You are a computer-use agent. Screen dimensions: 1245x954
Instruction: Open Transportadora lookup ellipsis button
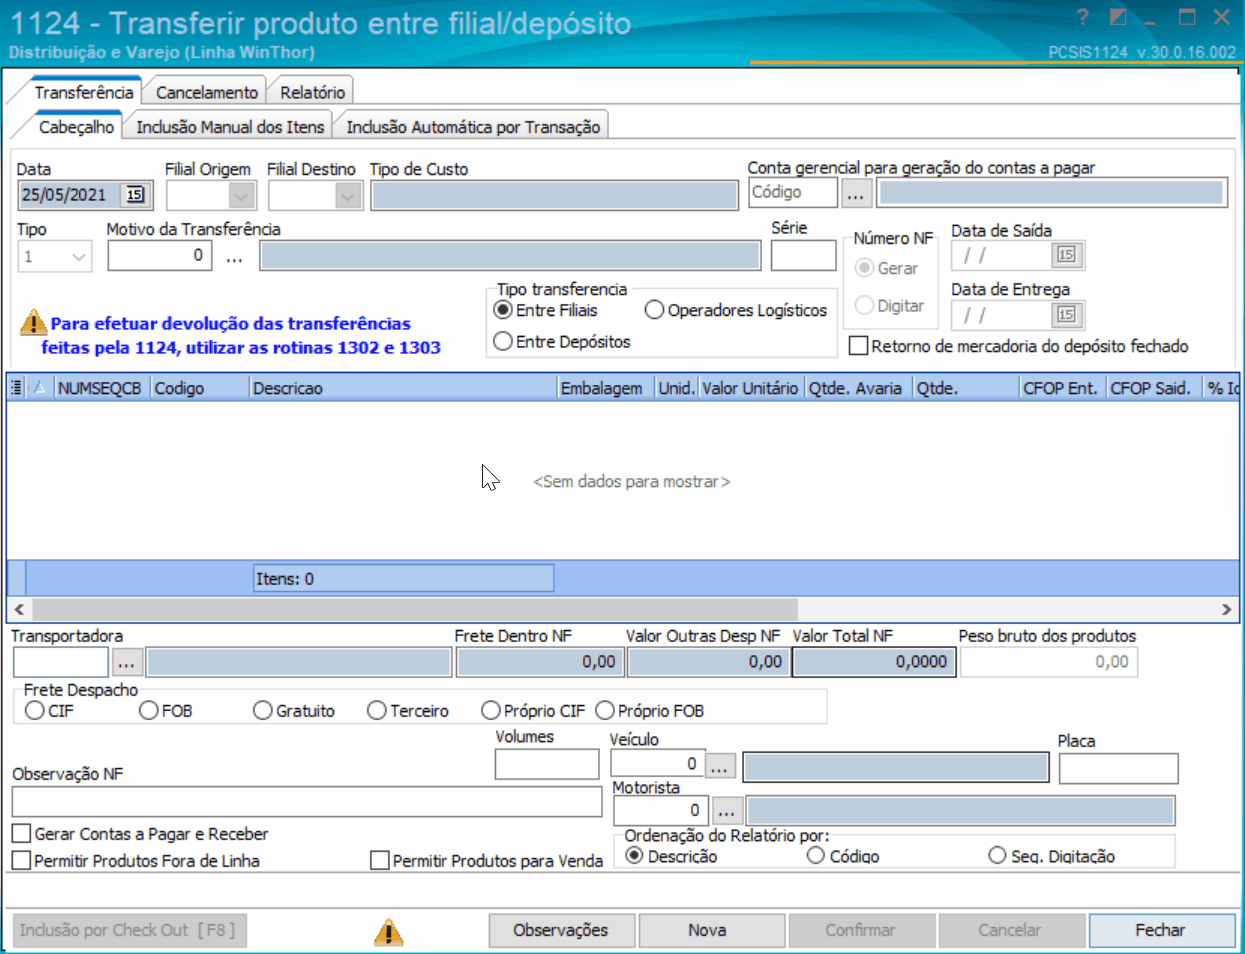coord(126,662)
